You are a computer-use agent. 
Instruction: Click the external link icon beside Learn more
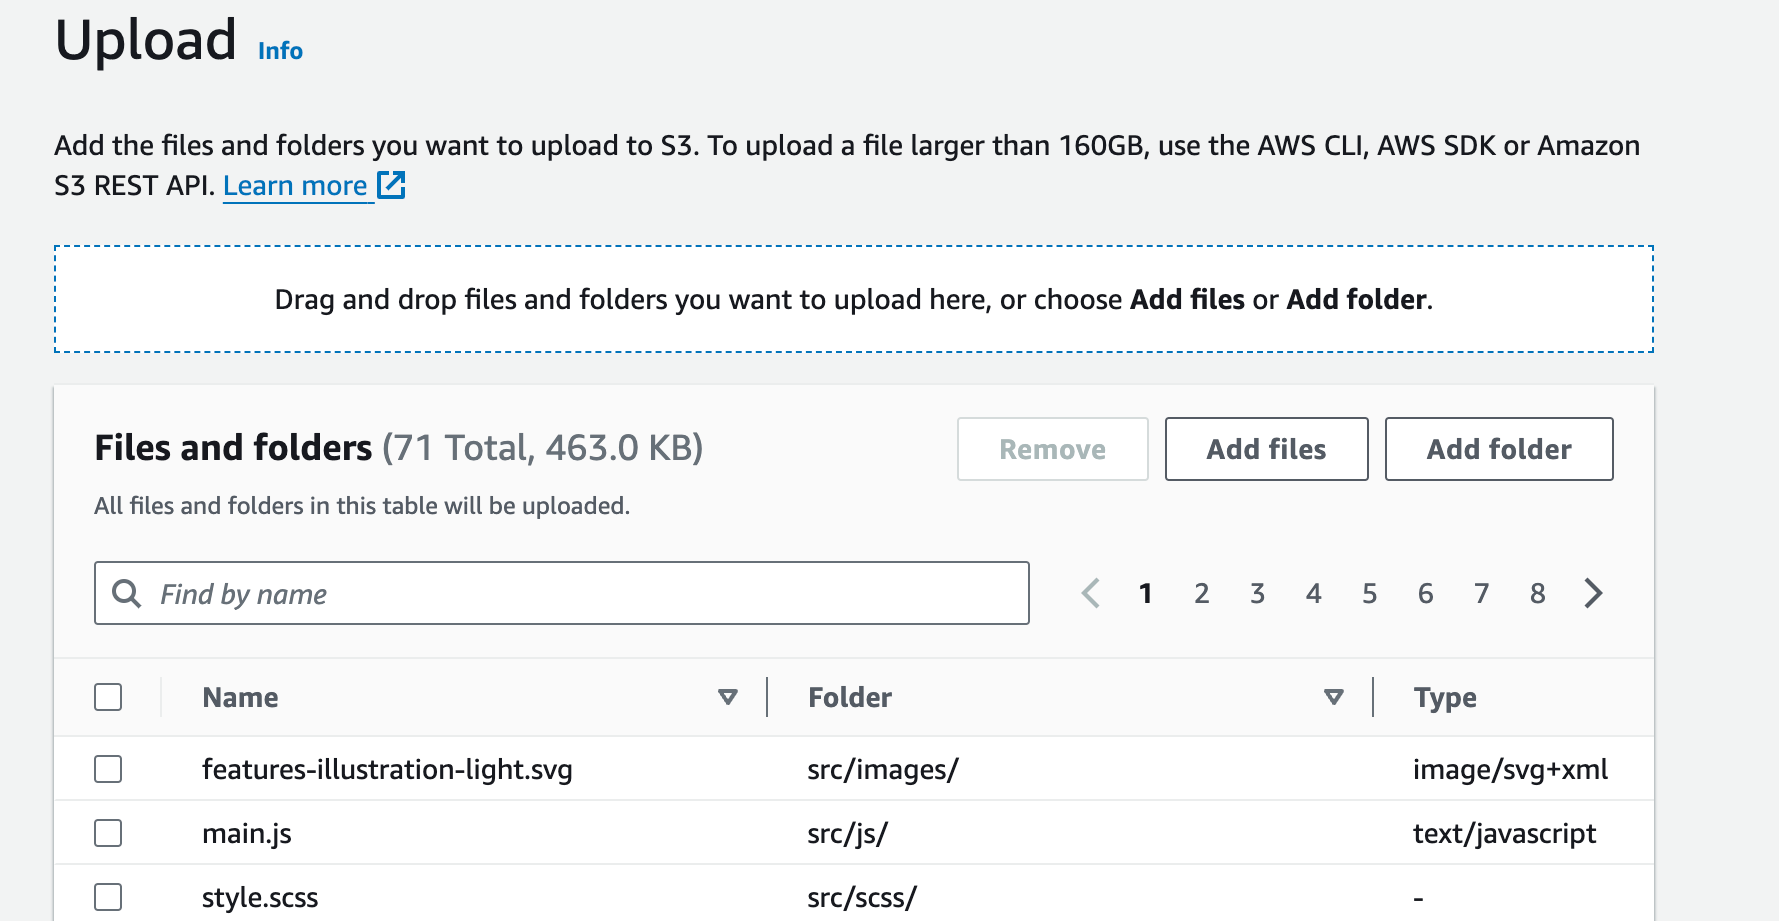tap(391, 185)
